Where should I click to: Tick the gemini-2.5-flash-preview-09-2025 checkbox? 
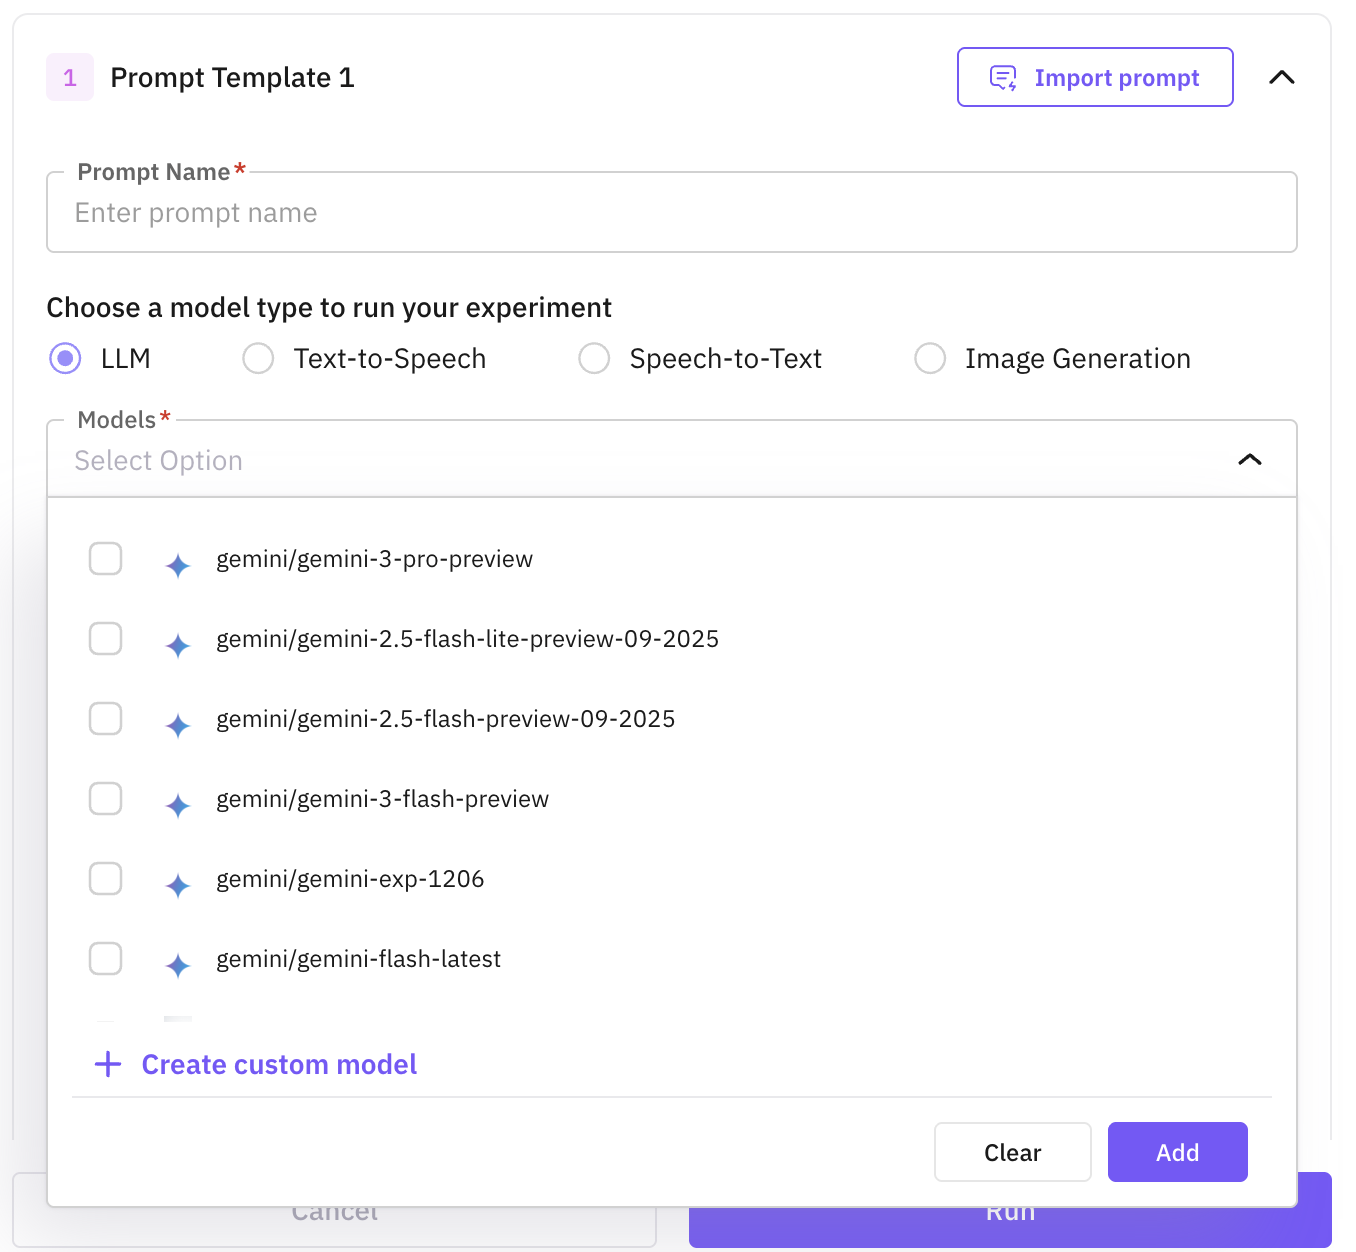click(106, 719)
